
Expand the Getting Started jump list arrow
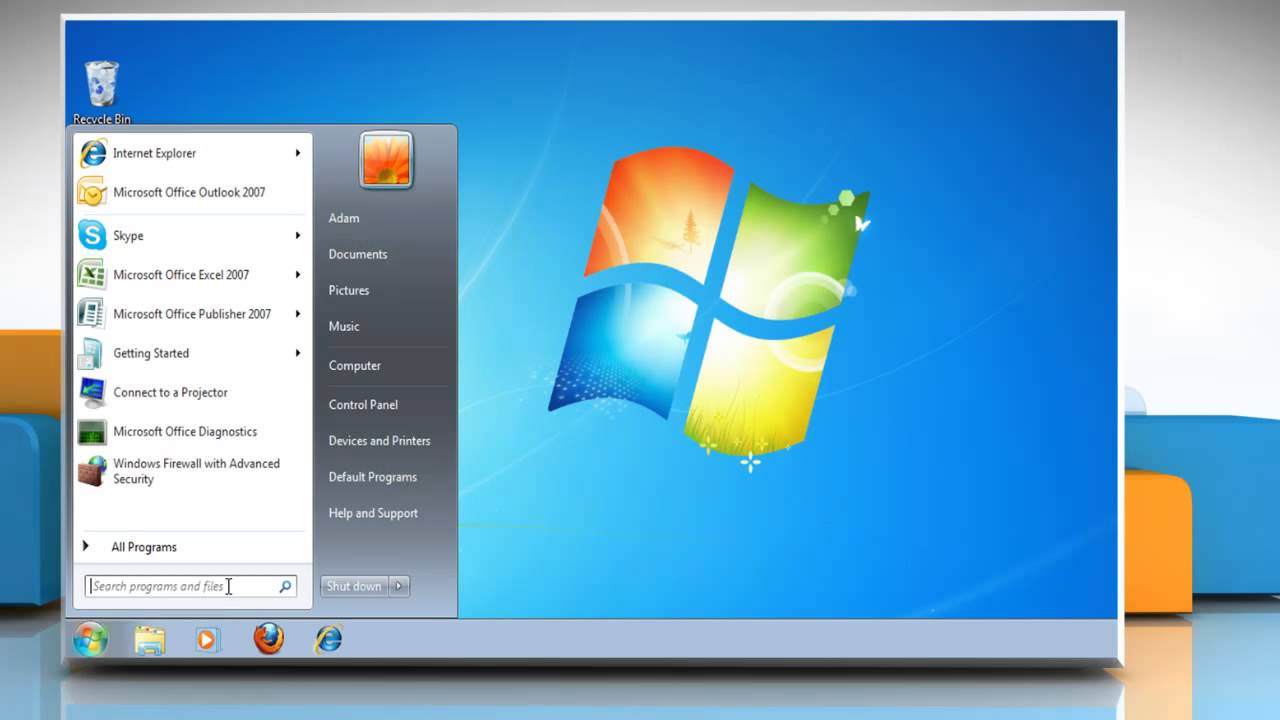[x=298, y=353]
